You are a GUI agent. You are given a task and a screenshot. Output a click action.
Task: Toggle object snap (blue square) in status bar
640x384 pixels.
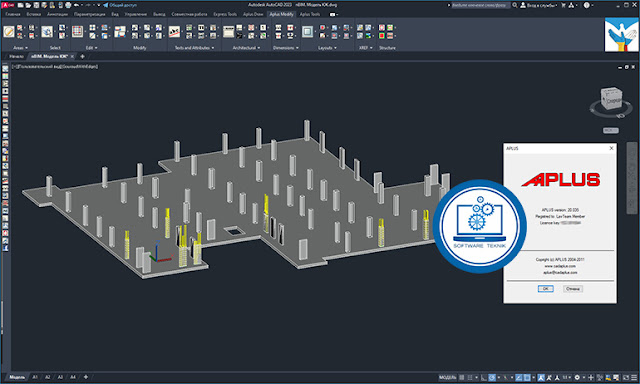click(527, 377)
